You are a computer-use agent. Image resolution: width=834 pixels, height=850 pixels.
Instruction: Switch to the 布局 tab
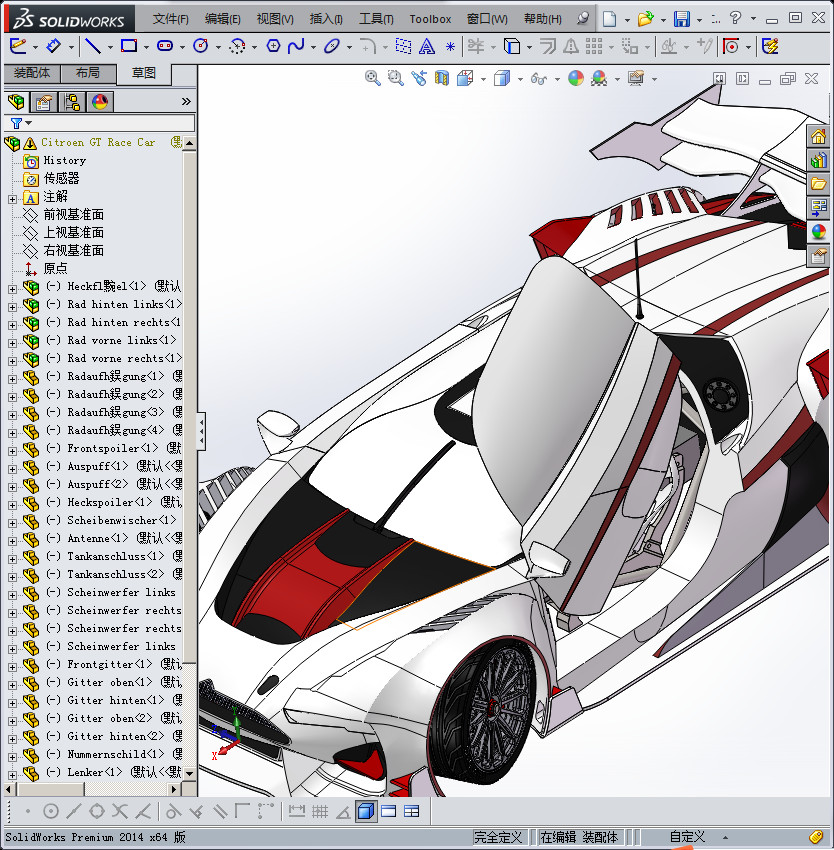(87, 73)
